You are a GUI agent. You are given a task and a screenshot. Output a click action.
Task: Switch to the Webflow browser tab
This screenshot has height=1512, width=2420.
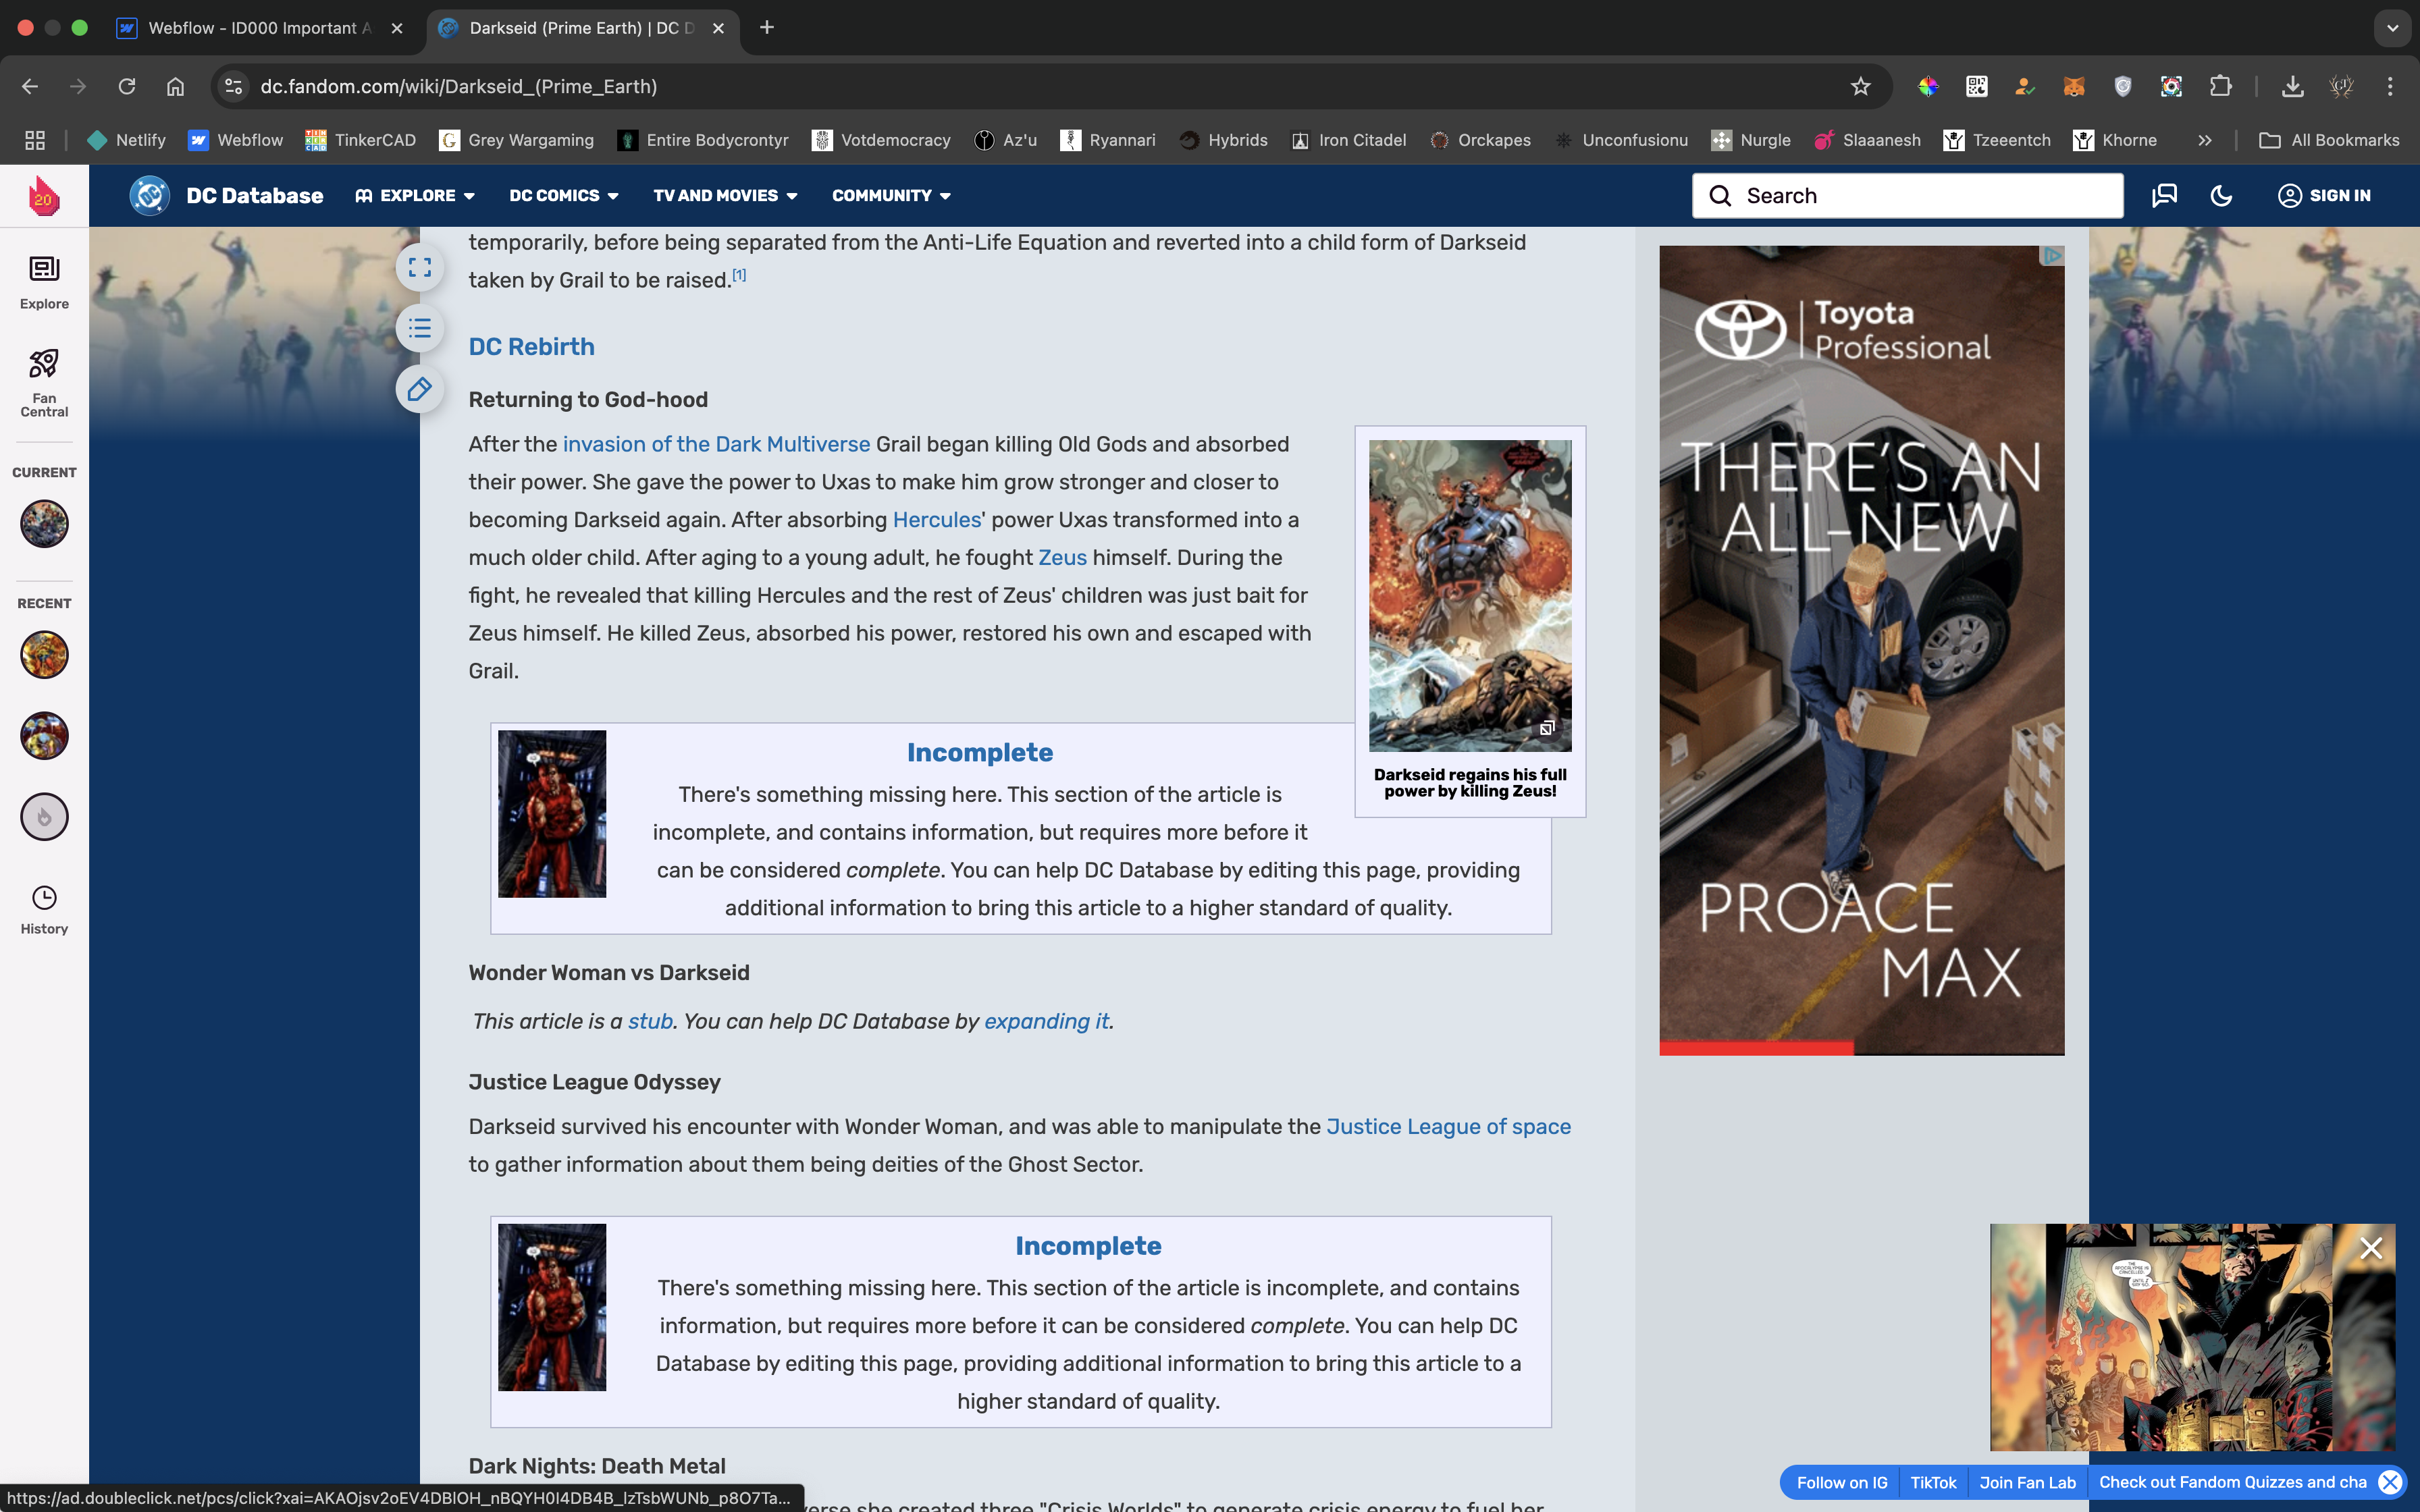[260, 28]
